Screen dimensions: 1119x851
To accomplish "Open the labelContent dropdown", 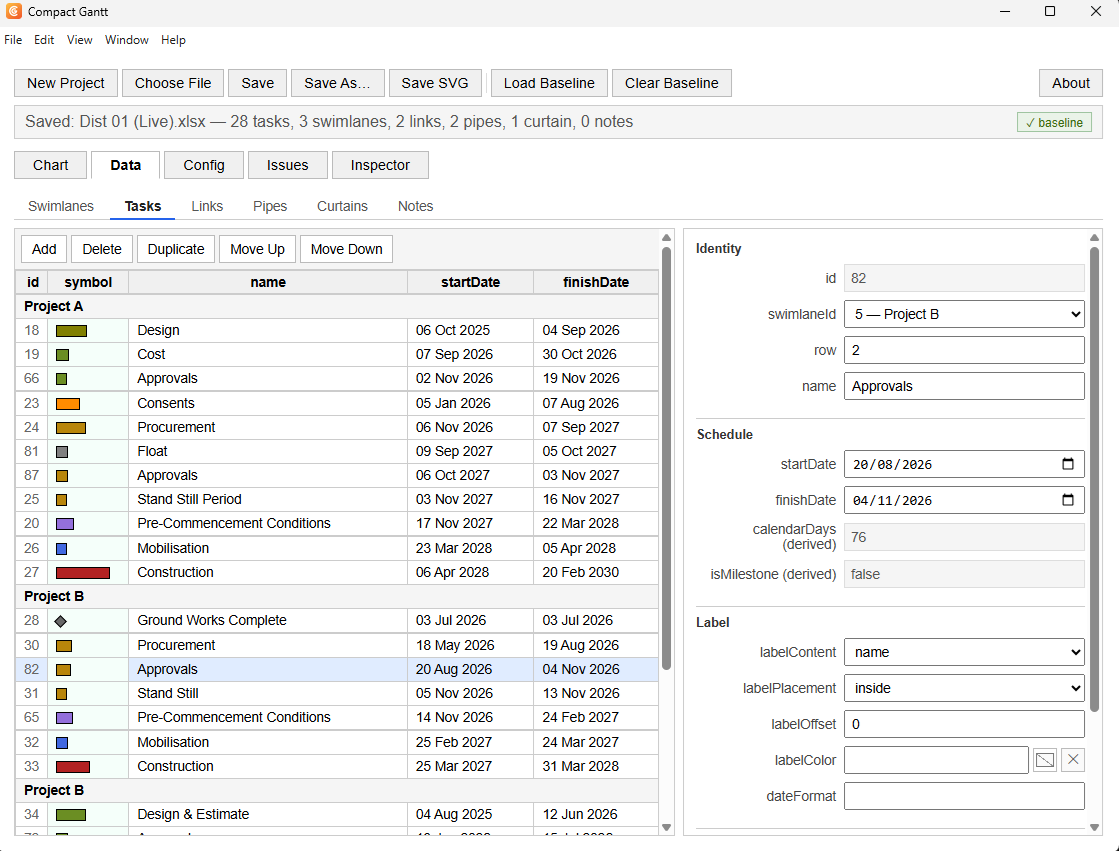I will [x=964, y=652].
